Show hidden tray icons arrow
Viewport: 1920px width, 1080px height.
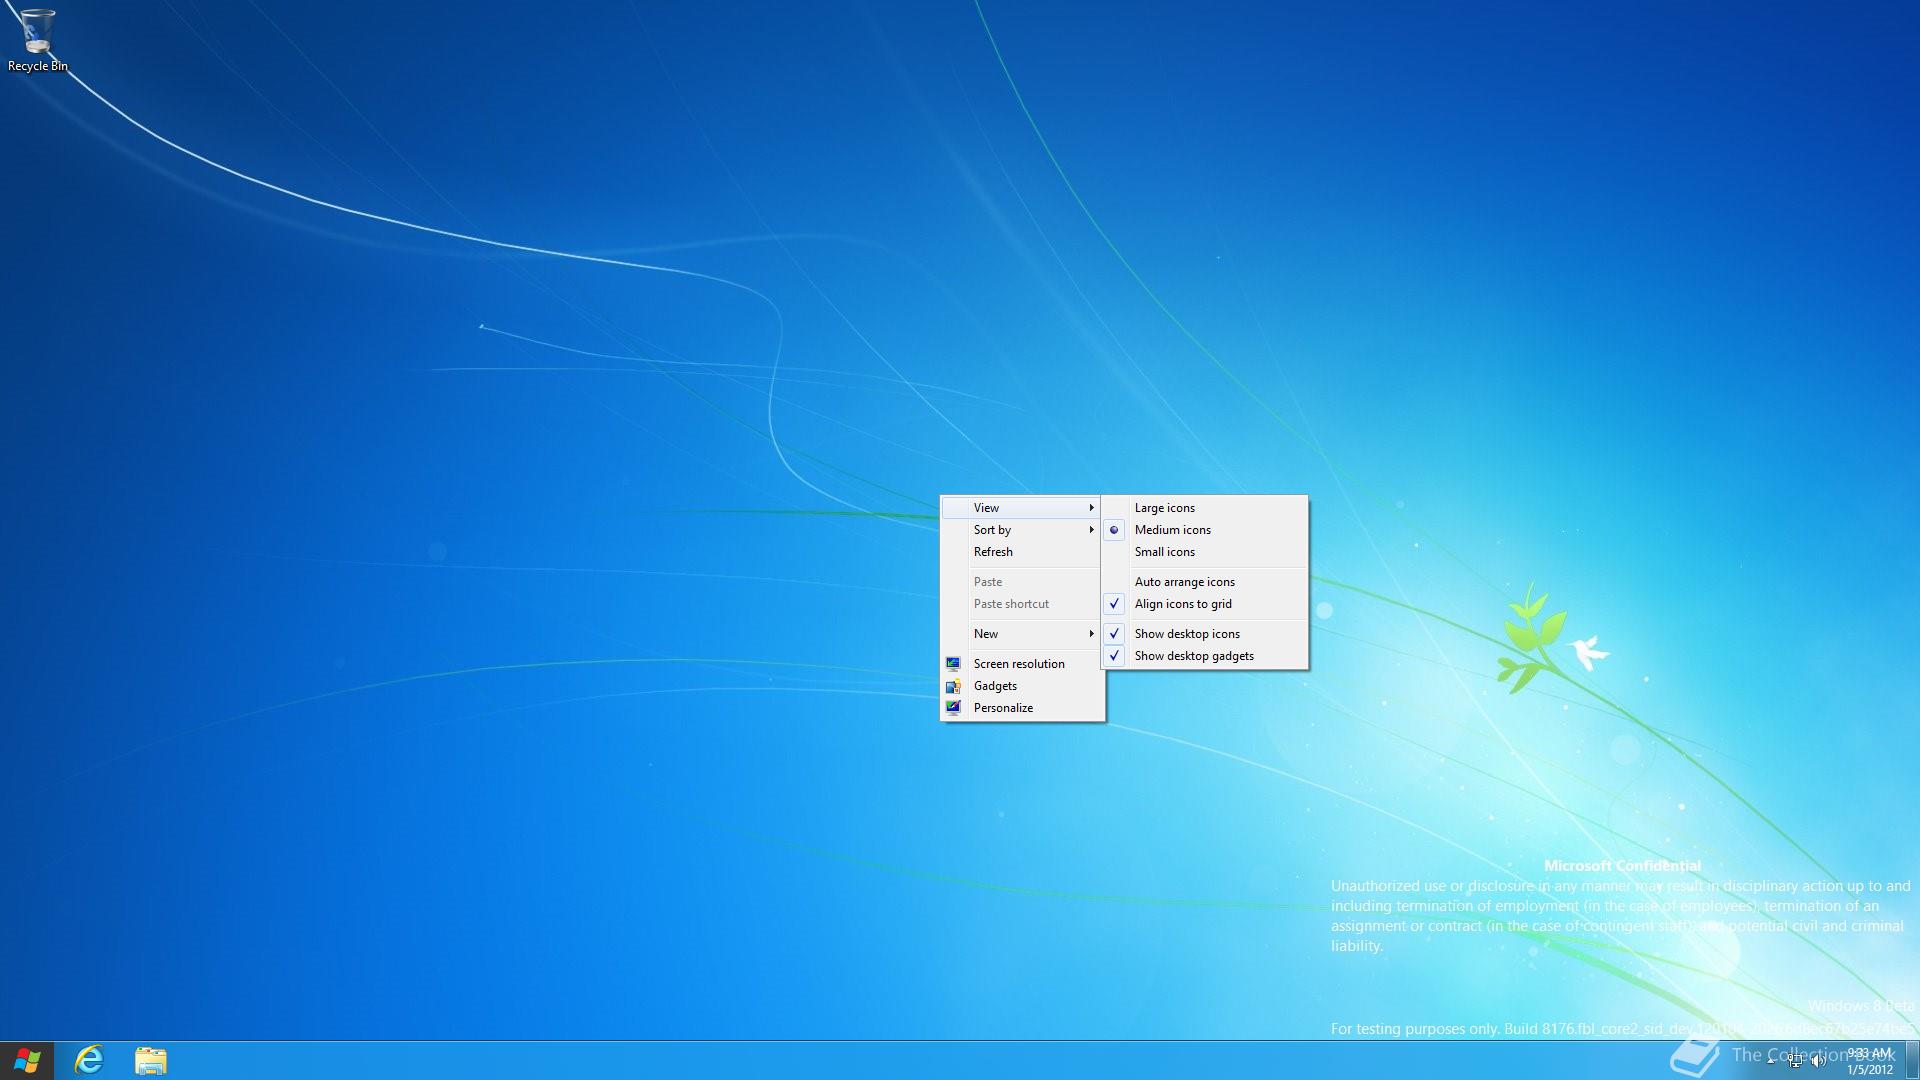(x=1771, y=1061)
